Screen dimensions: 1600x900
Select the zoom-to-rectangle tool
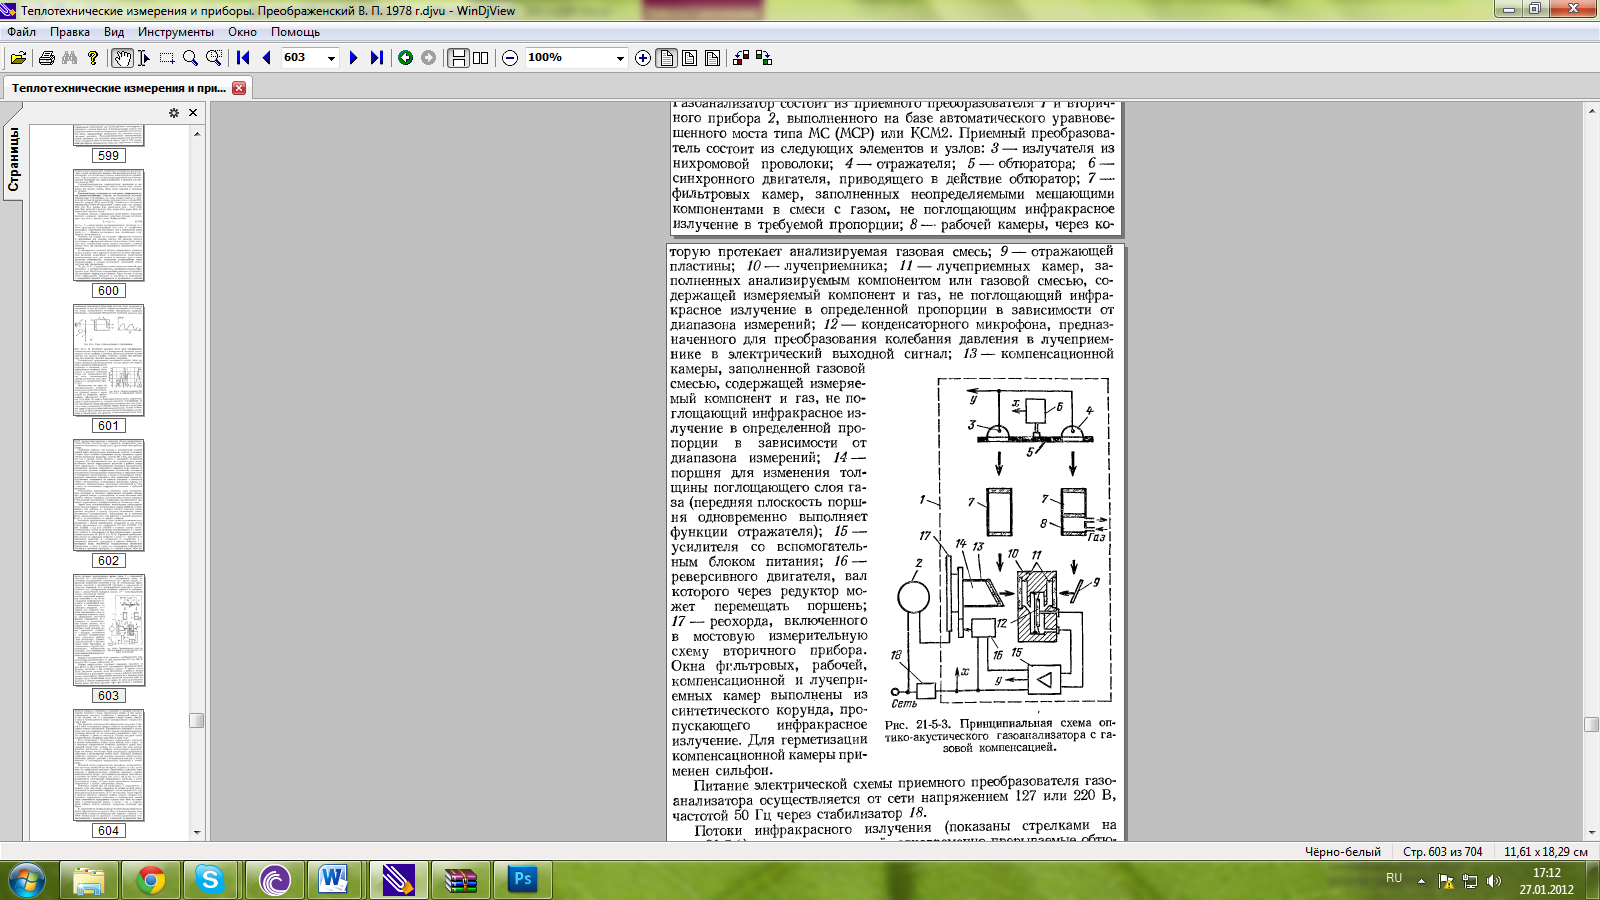pos(213,58)
